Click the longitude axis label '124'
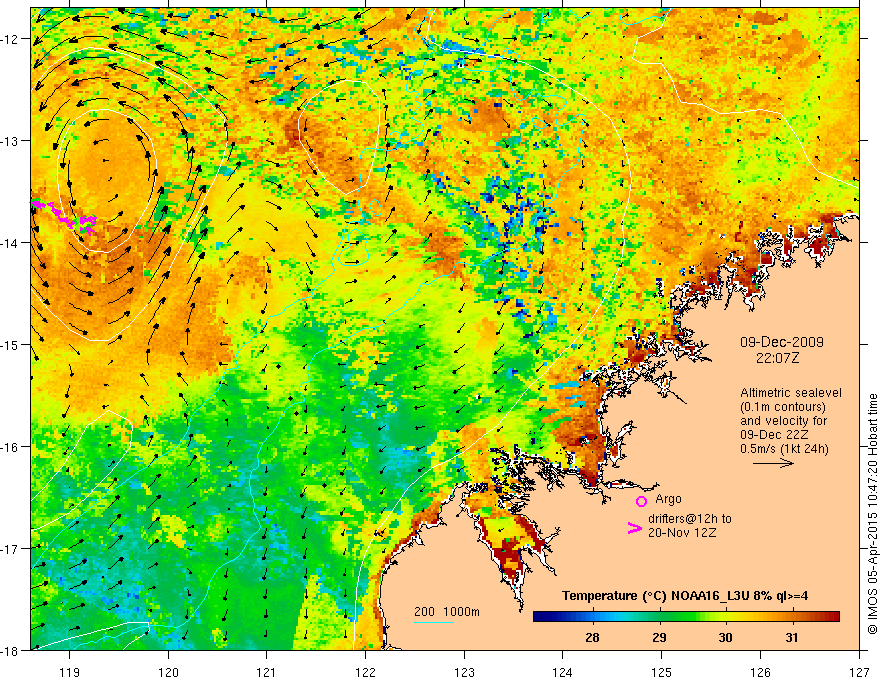Image resolution: width=880 pixels, height=680 pixels. (563, 672)
